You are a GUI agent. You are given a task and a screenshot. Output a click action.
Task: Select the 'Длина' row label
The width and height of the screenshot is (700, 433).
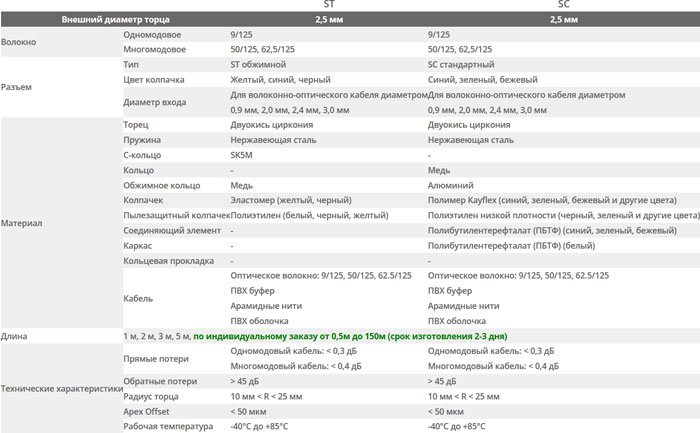click(14, 336)
